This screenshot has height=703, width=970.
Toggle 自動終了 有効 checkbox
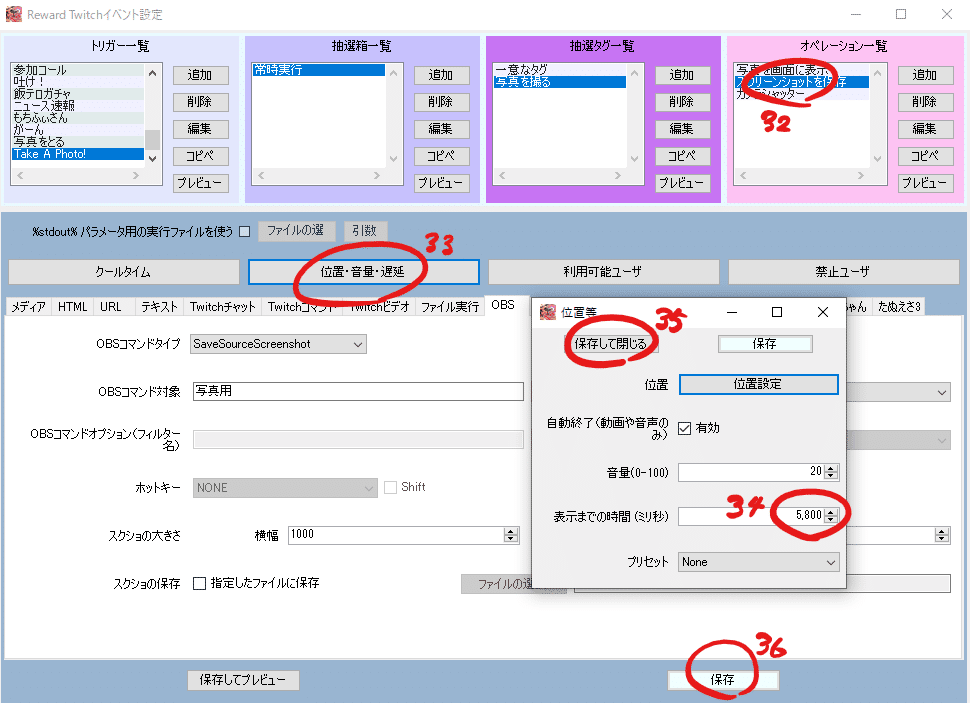click(684, 428)
